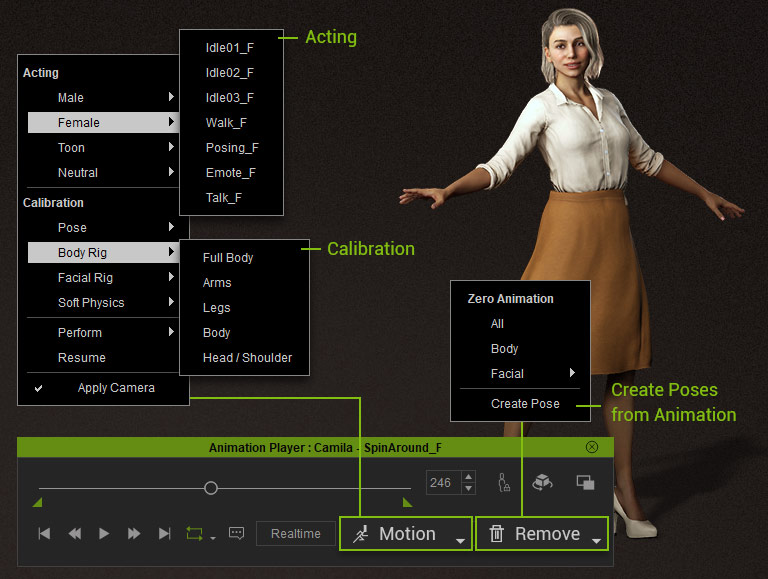Viewport: 768px width, 579px height.
Task: Click Create Pose in the Remove menu
Action: [x=525, y=404]
